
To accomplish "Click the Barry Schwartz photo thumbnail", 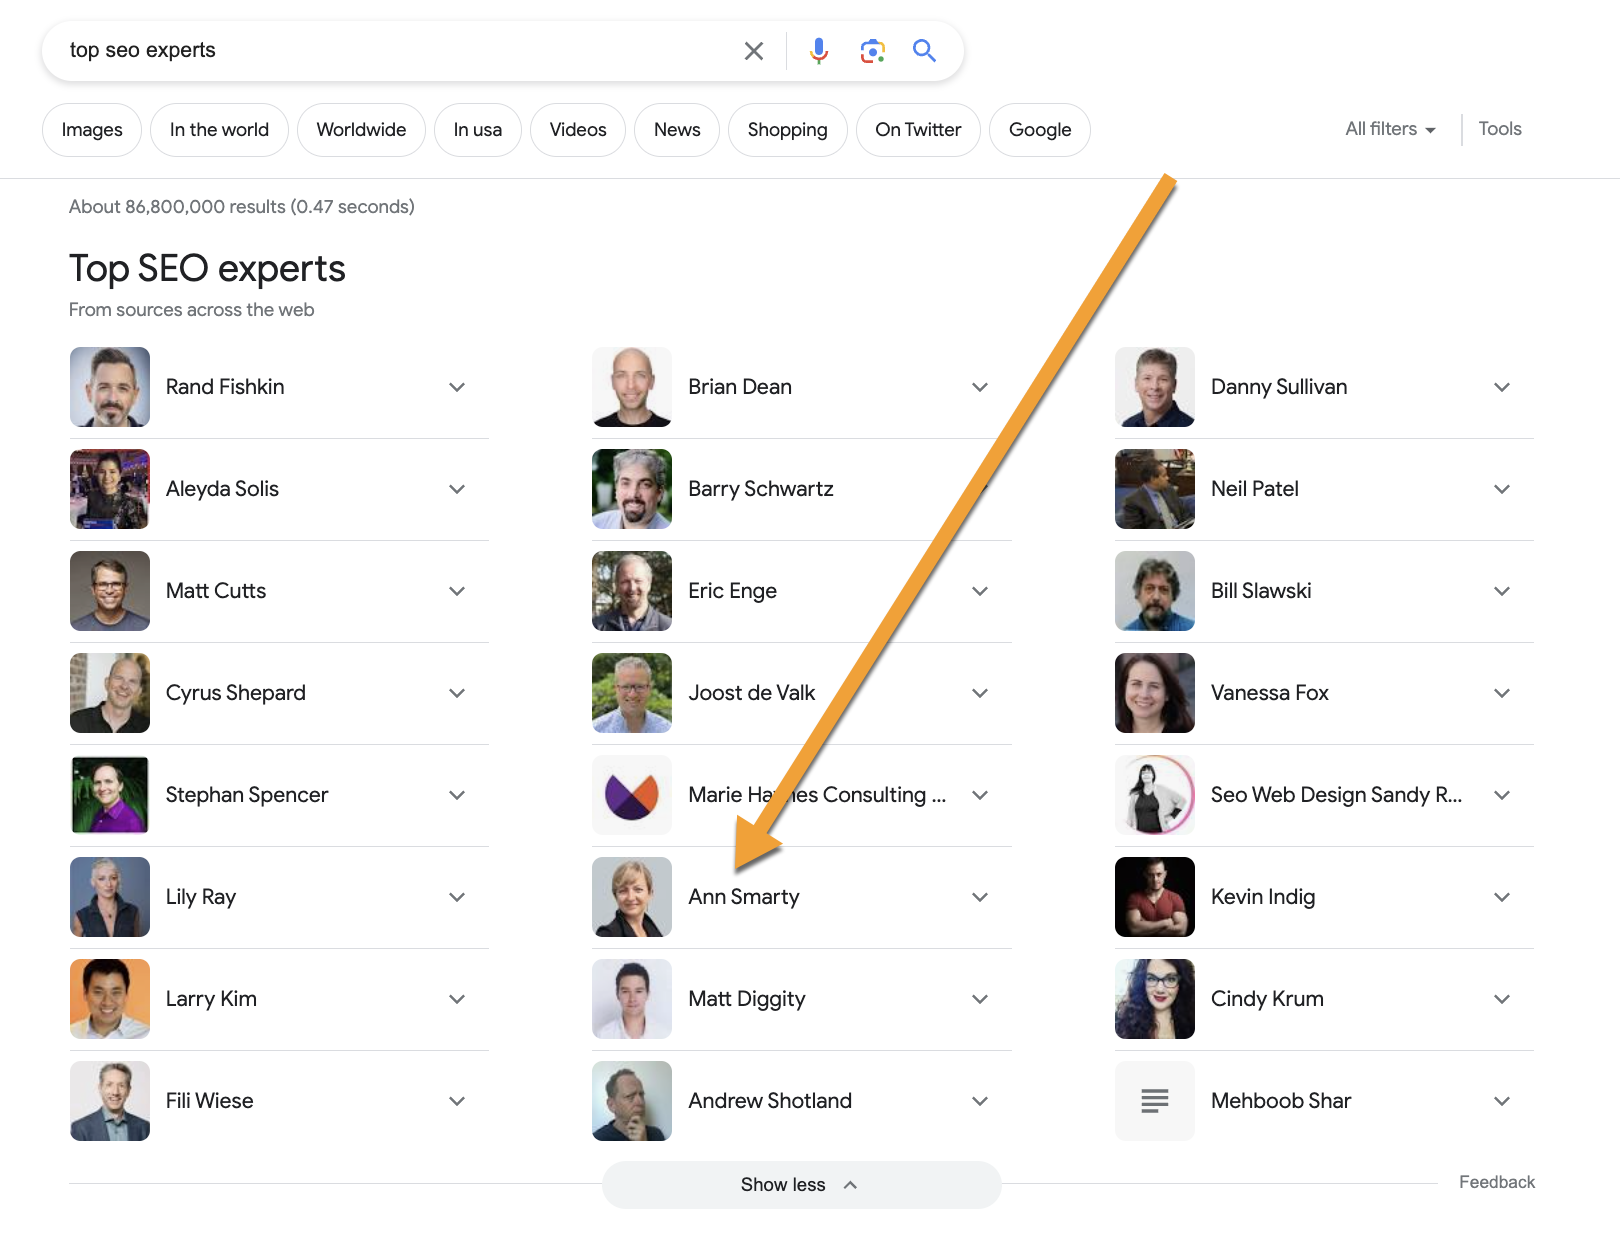I will coord(632,489).
